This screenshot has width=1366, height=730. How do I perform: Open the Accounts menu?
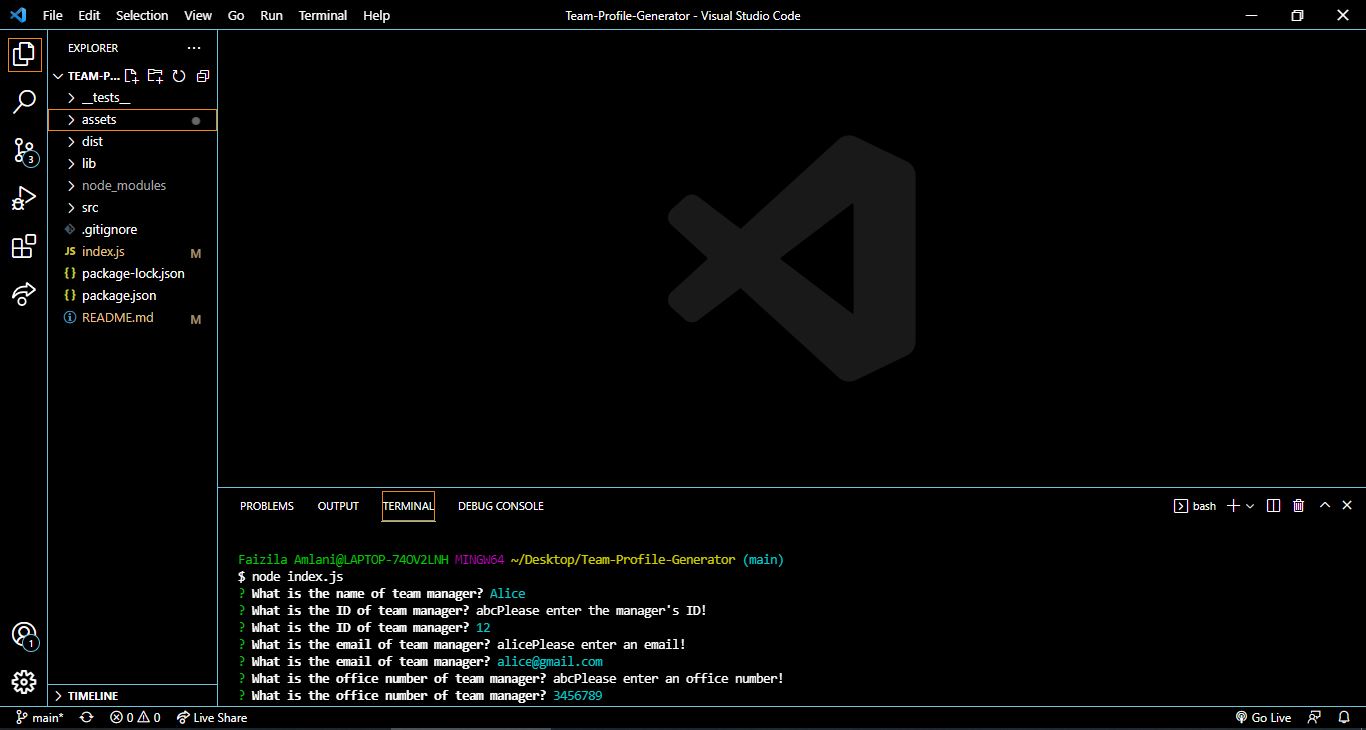pos(24,635)
